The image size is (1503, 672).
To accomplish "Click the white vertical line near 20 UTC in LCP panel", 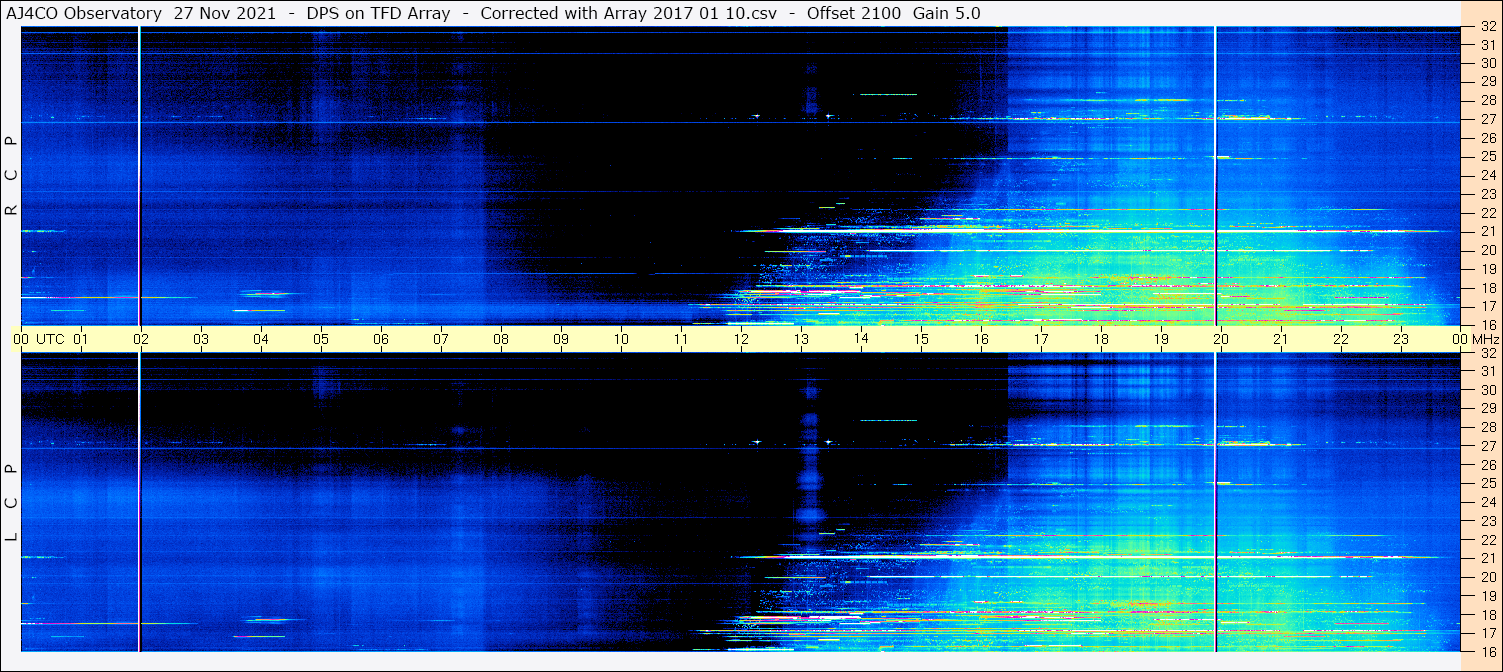I will (1215, 500).
